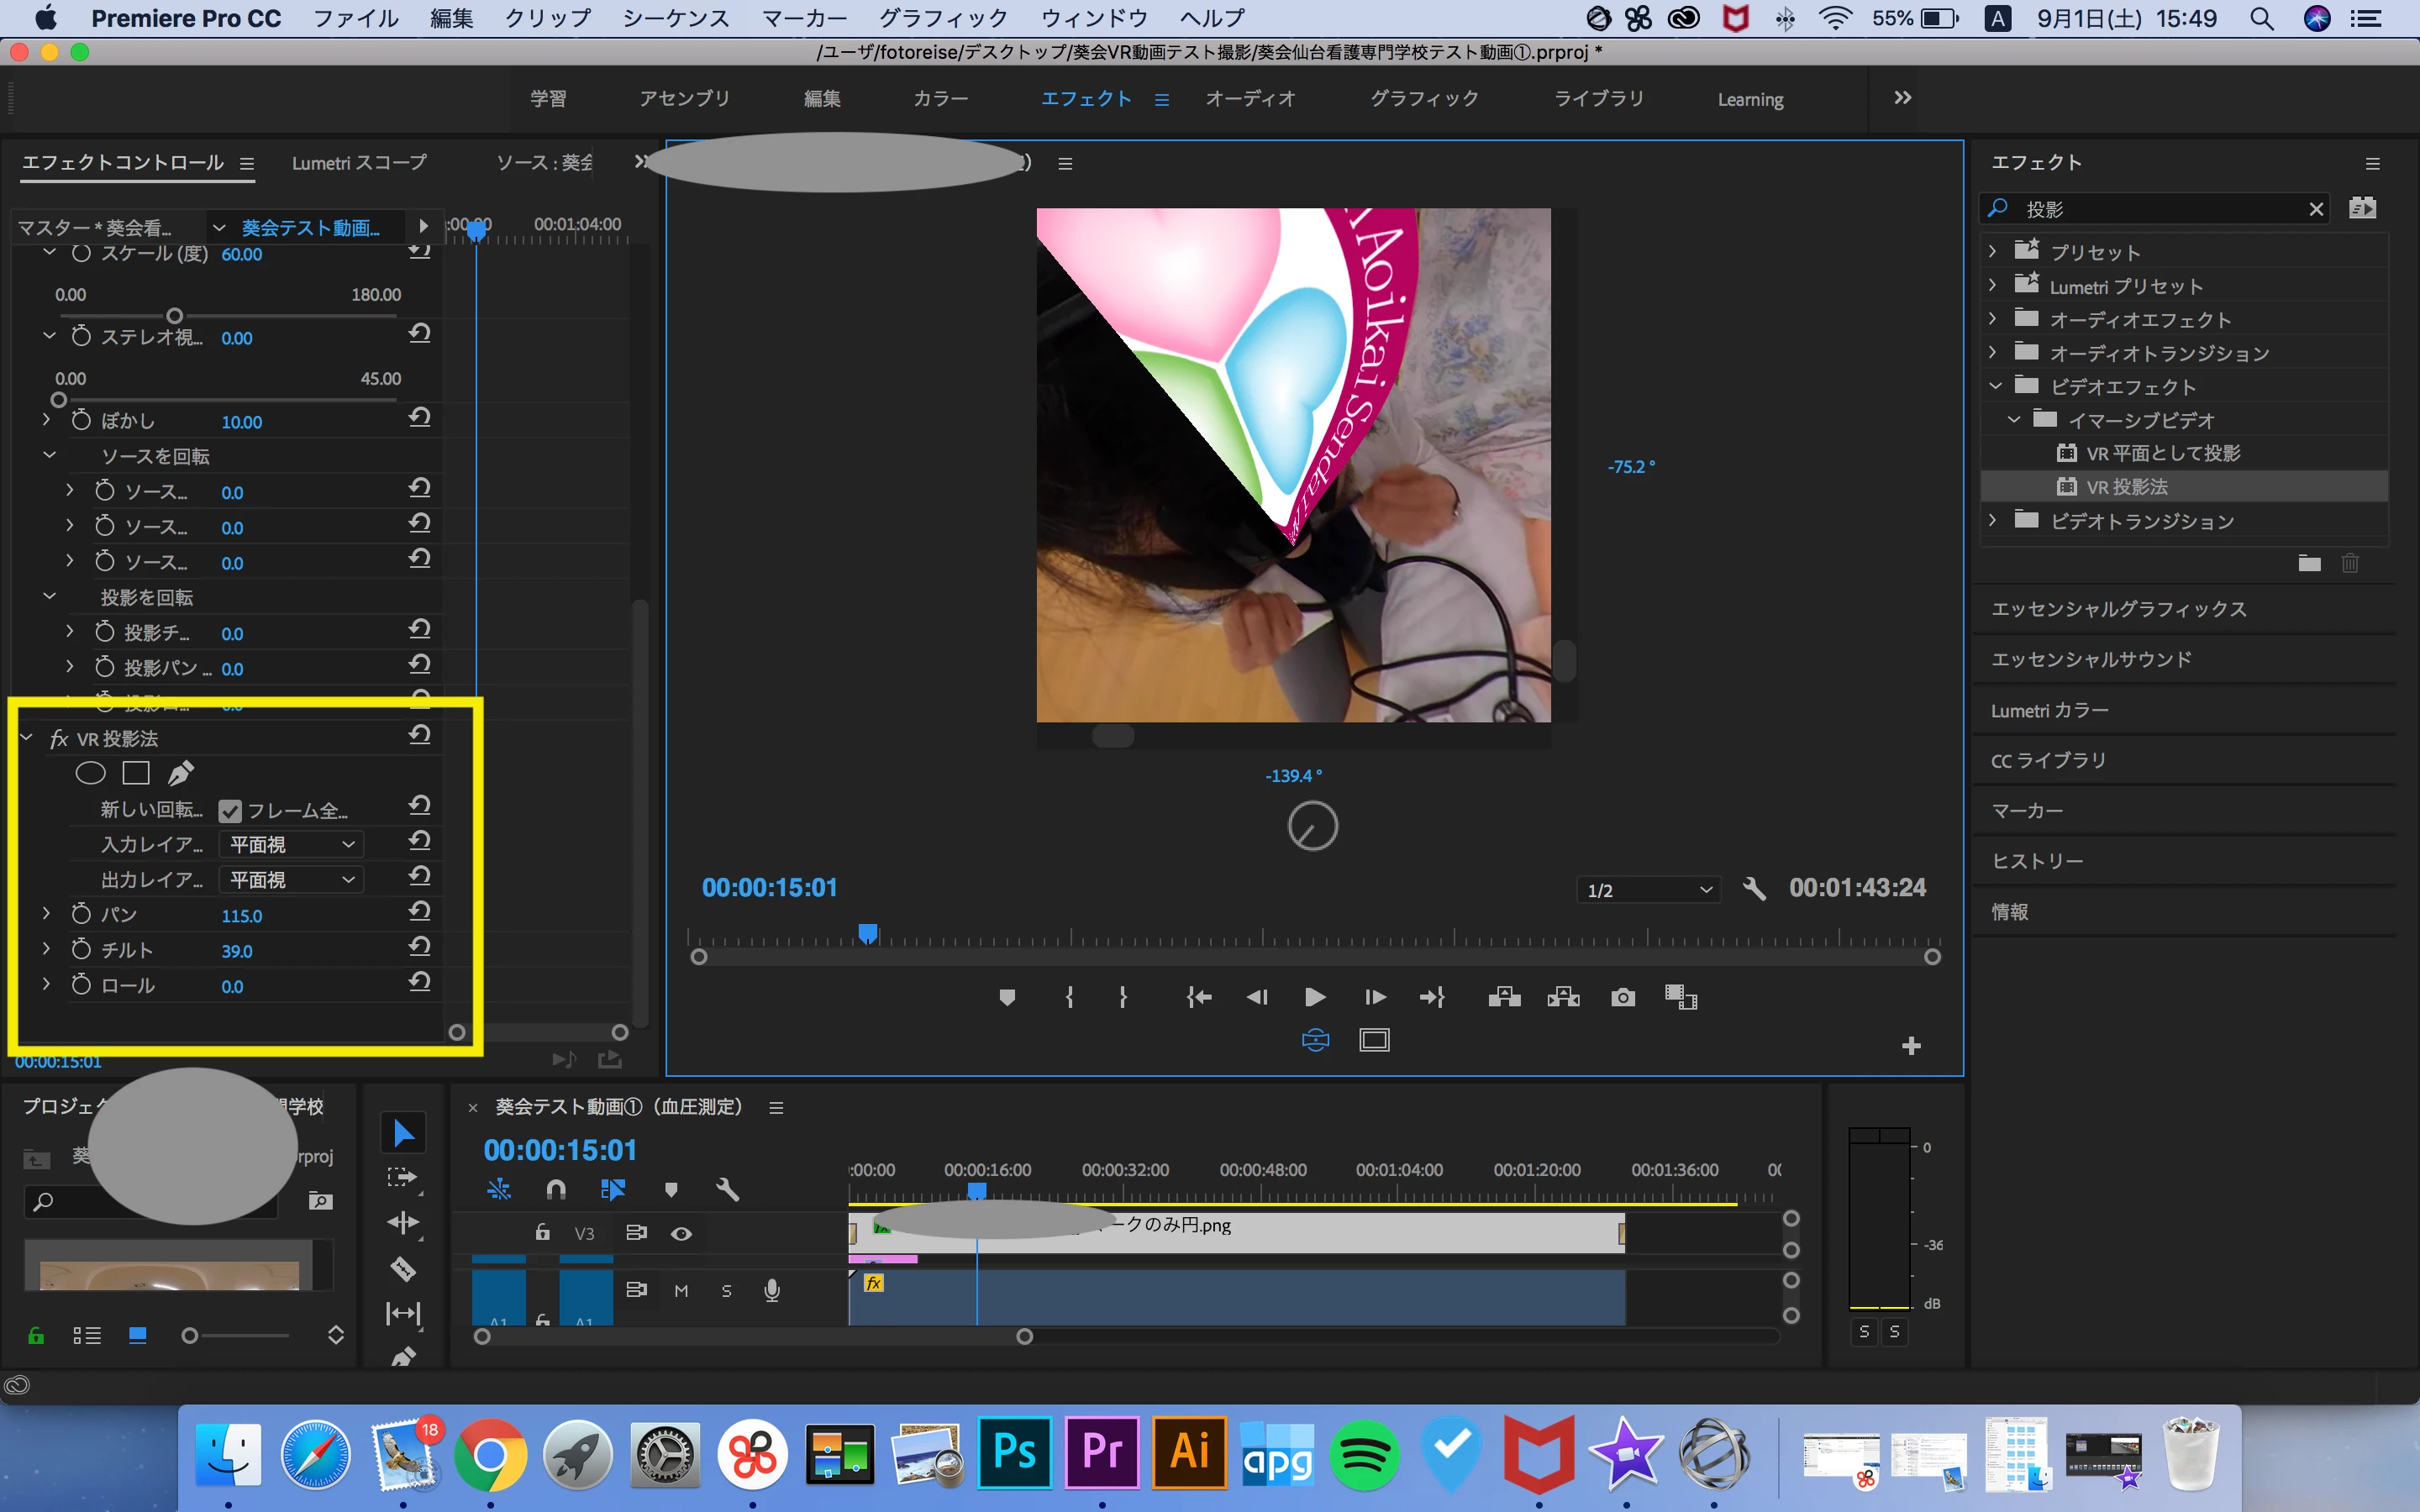Screen dimensions: 2420x1512
Task: Switch to the カラー workspace tab
Action: 940,98
